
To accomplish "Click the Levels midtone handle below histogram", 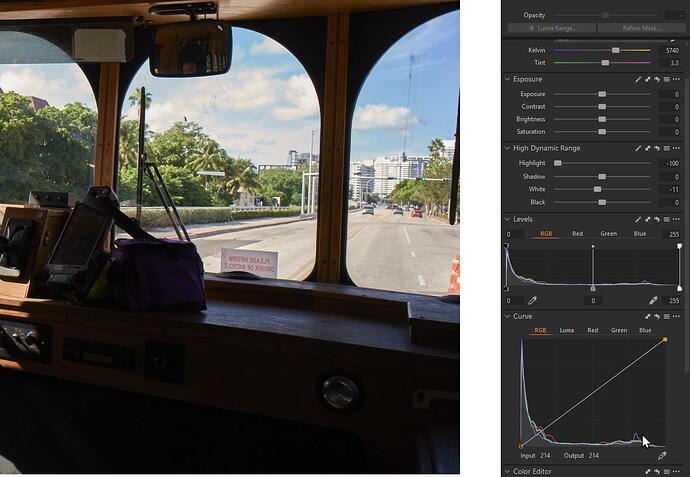I will (x=593, y=288).
